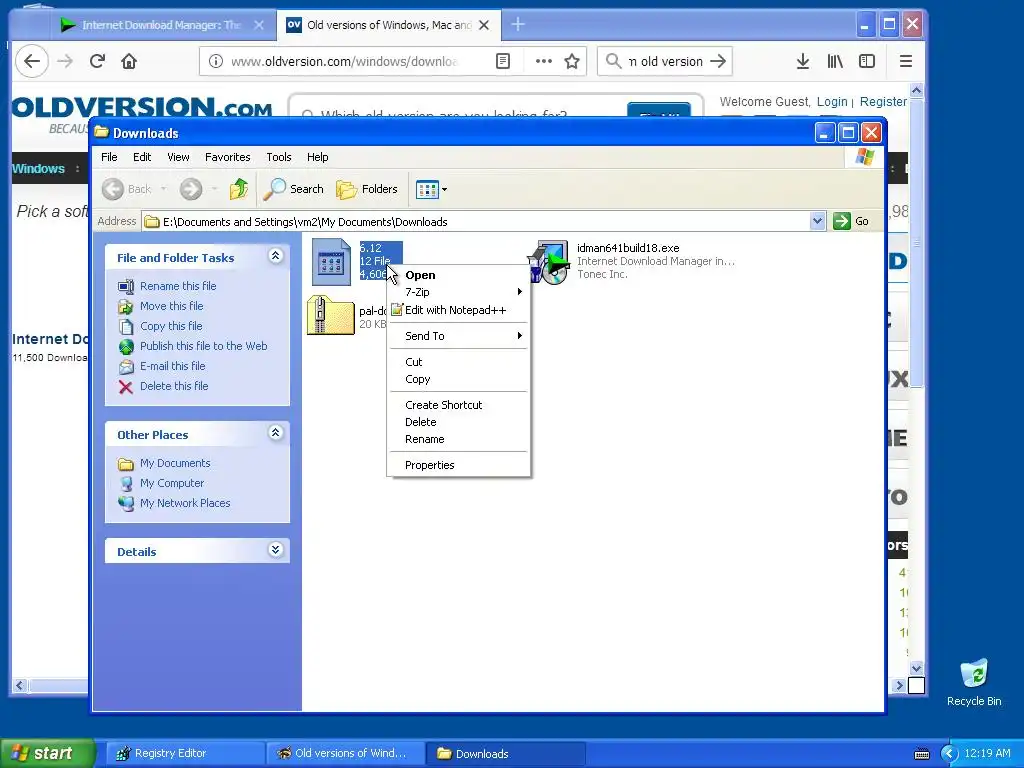This screenshot has width=1024, height=768.
Task: Go up one folder level
Action: tap(239, 189)
